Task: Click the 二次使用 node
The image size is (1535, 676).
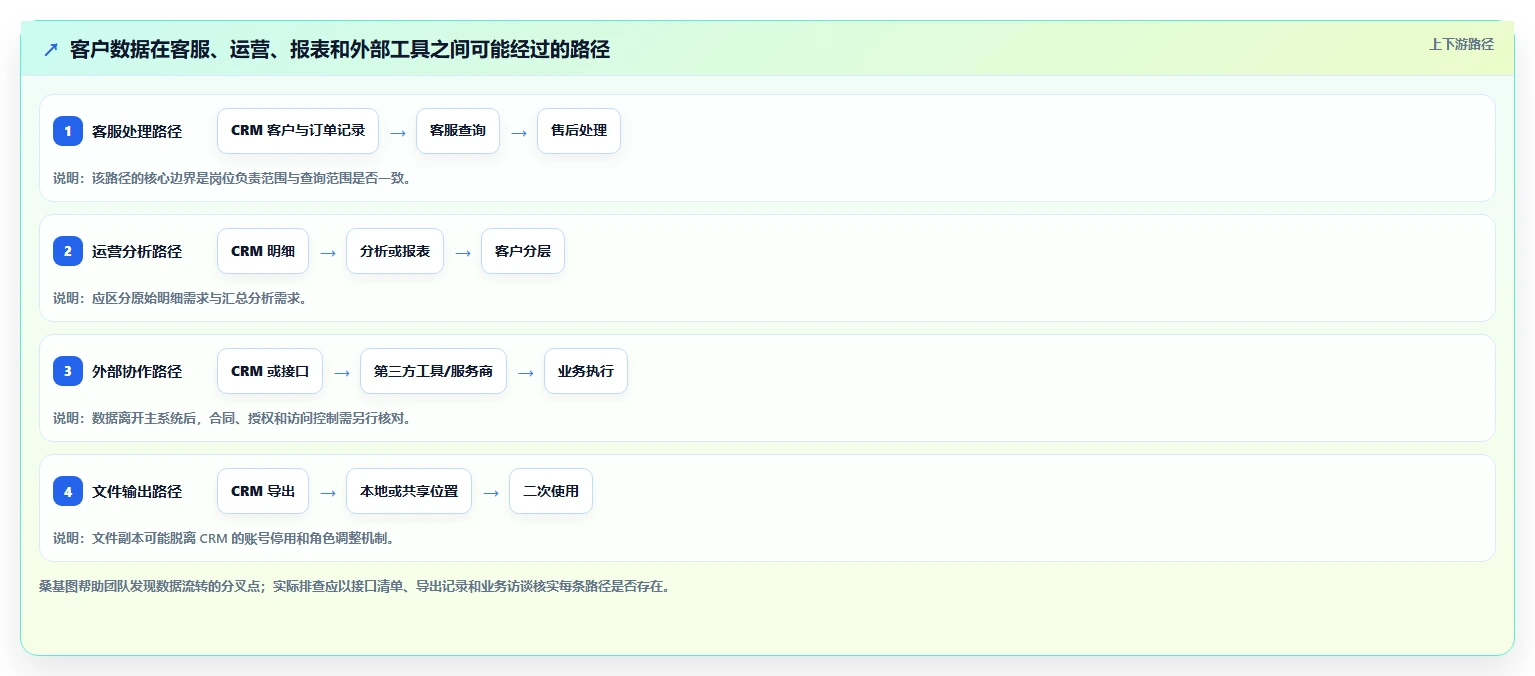Action: pyautogui.click(x=551, y=491)
